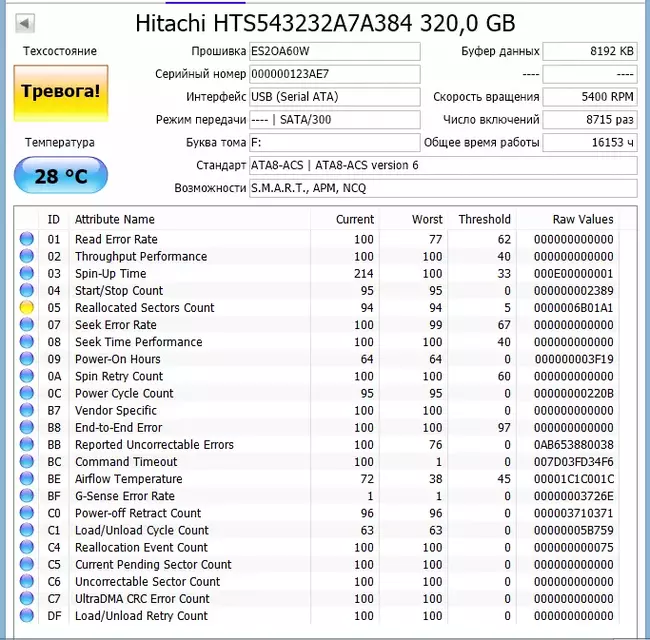Click the blue status icon for Spin-Up Time
The width and height of the screenshot is (650, 640).
point(27,273)
